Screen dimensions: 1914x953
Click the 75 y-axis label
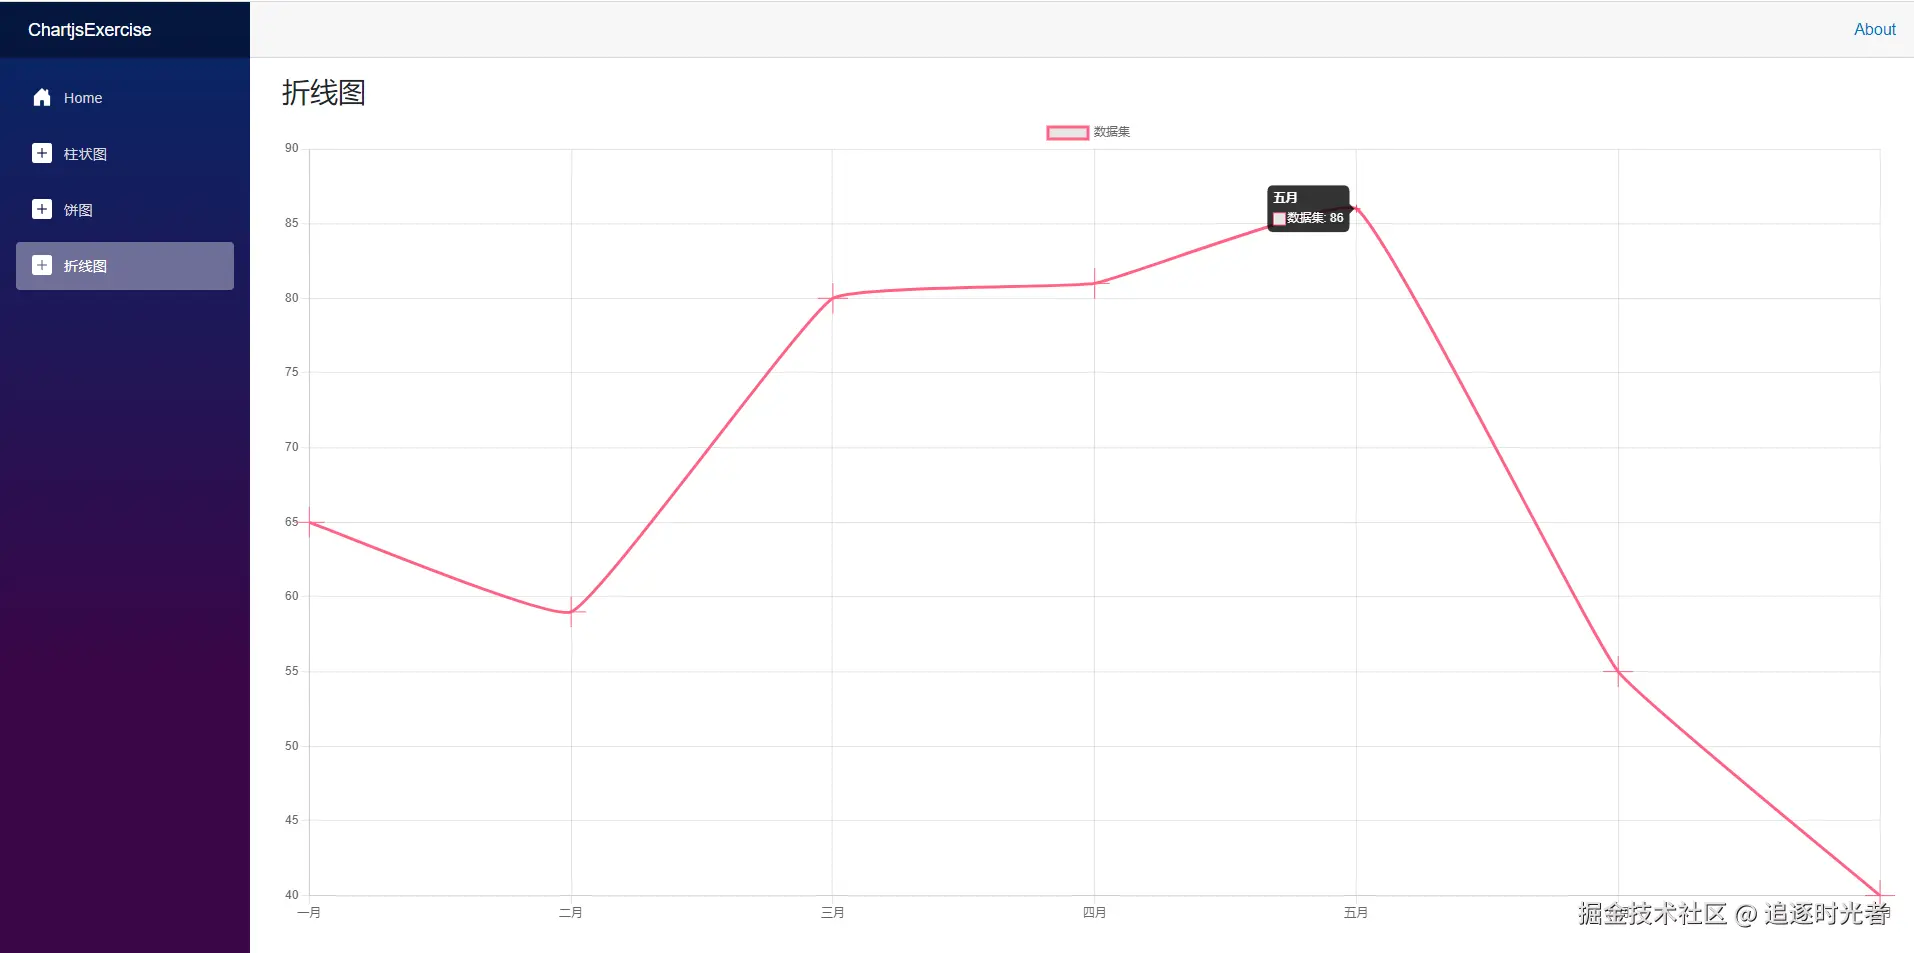291,372
